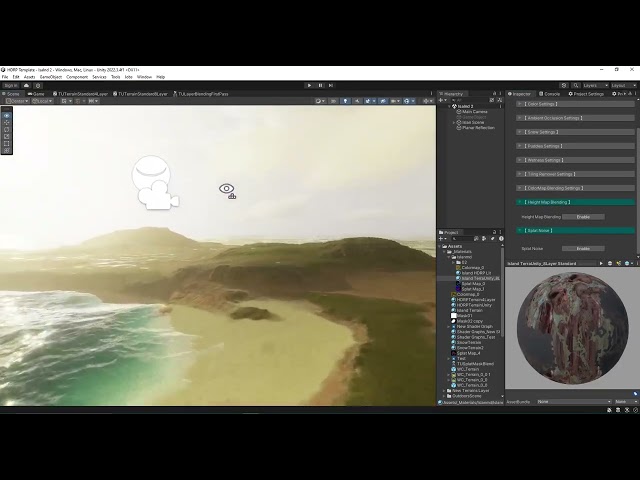Viewport: 640px width, 480px height.
Task: Open the Layers dropdown
Action: tap(596, 85)
